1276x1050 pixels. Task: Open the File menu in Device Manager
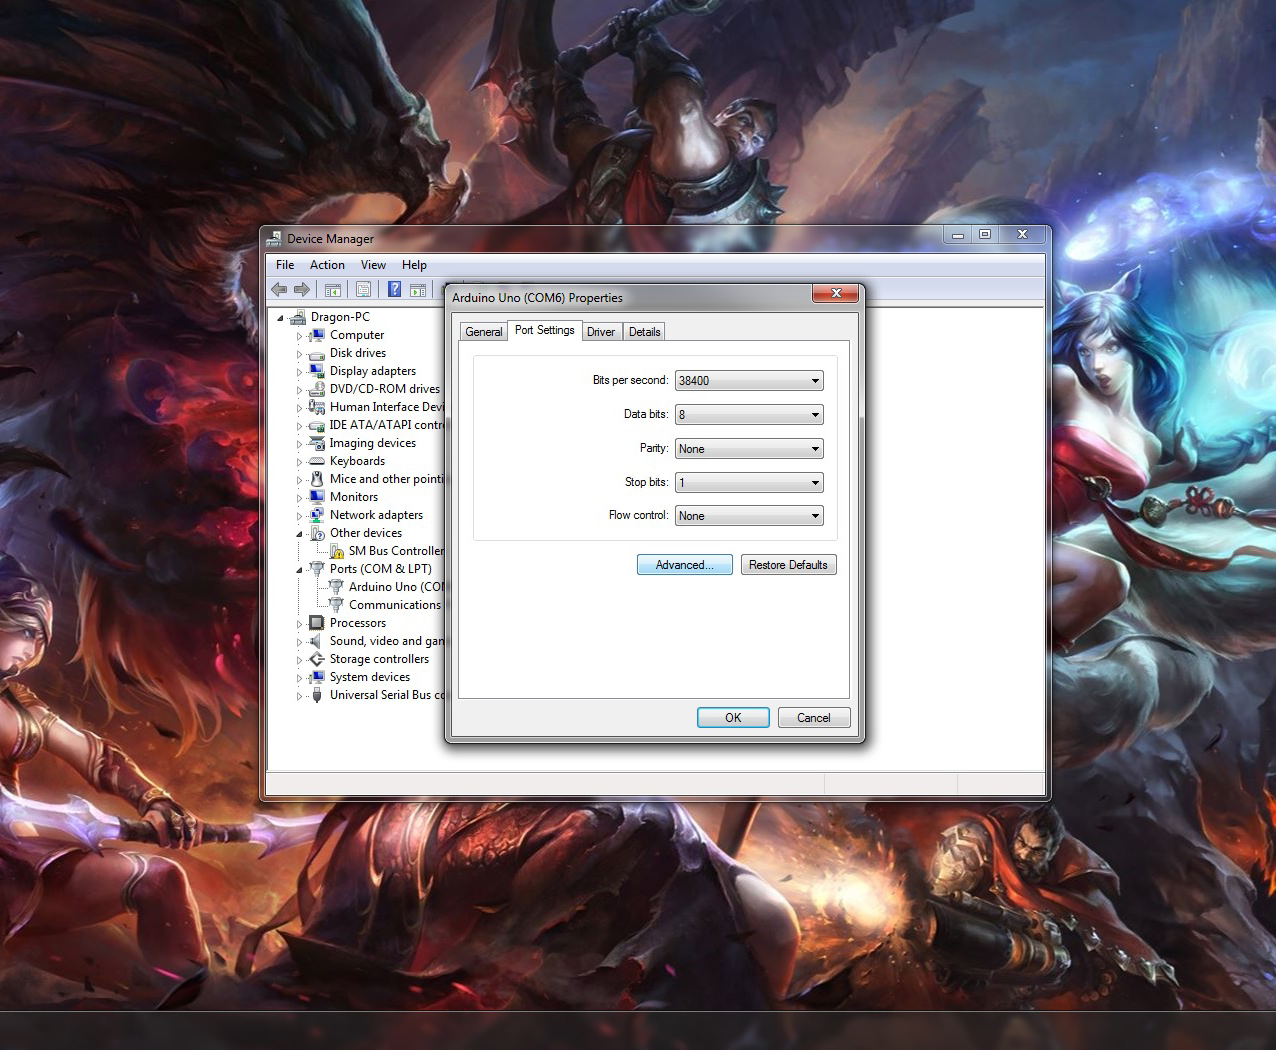pyautogui.click(x=285, y=265)
